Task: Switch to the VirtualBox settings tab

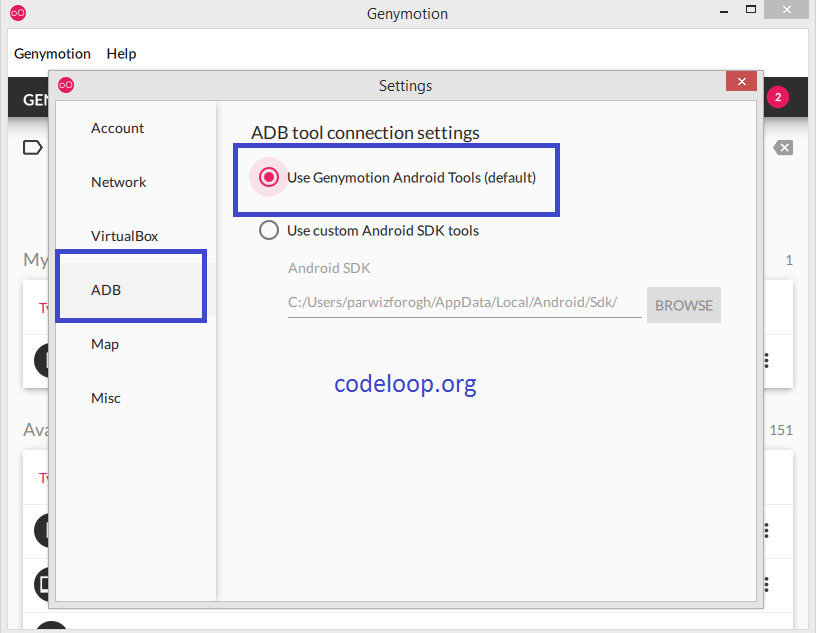Action: point(124,236)
